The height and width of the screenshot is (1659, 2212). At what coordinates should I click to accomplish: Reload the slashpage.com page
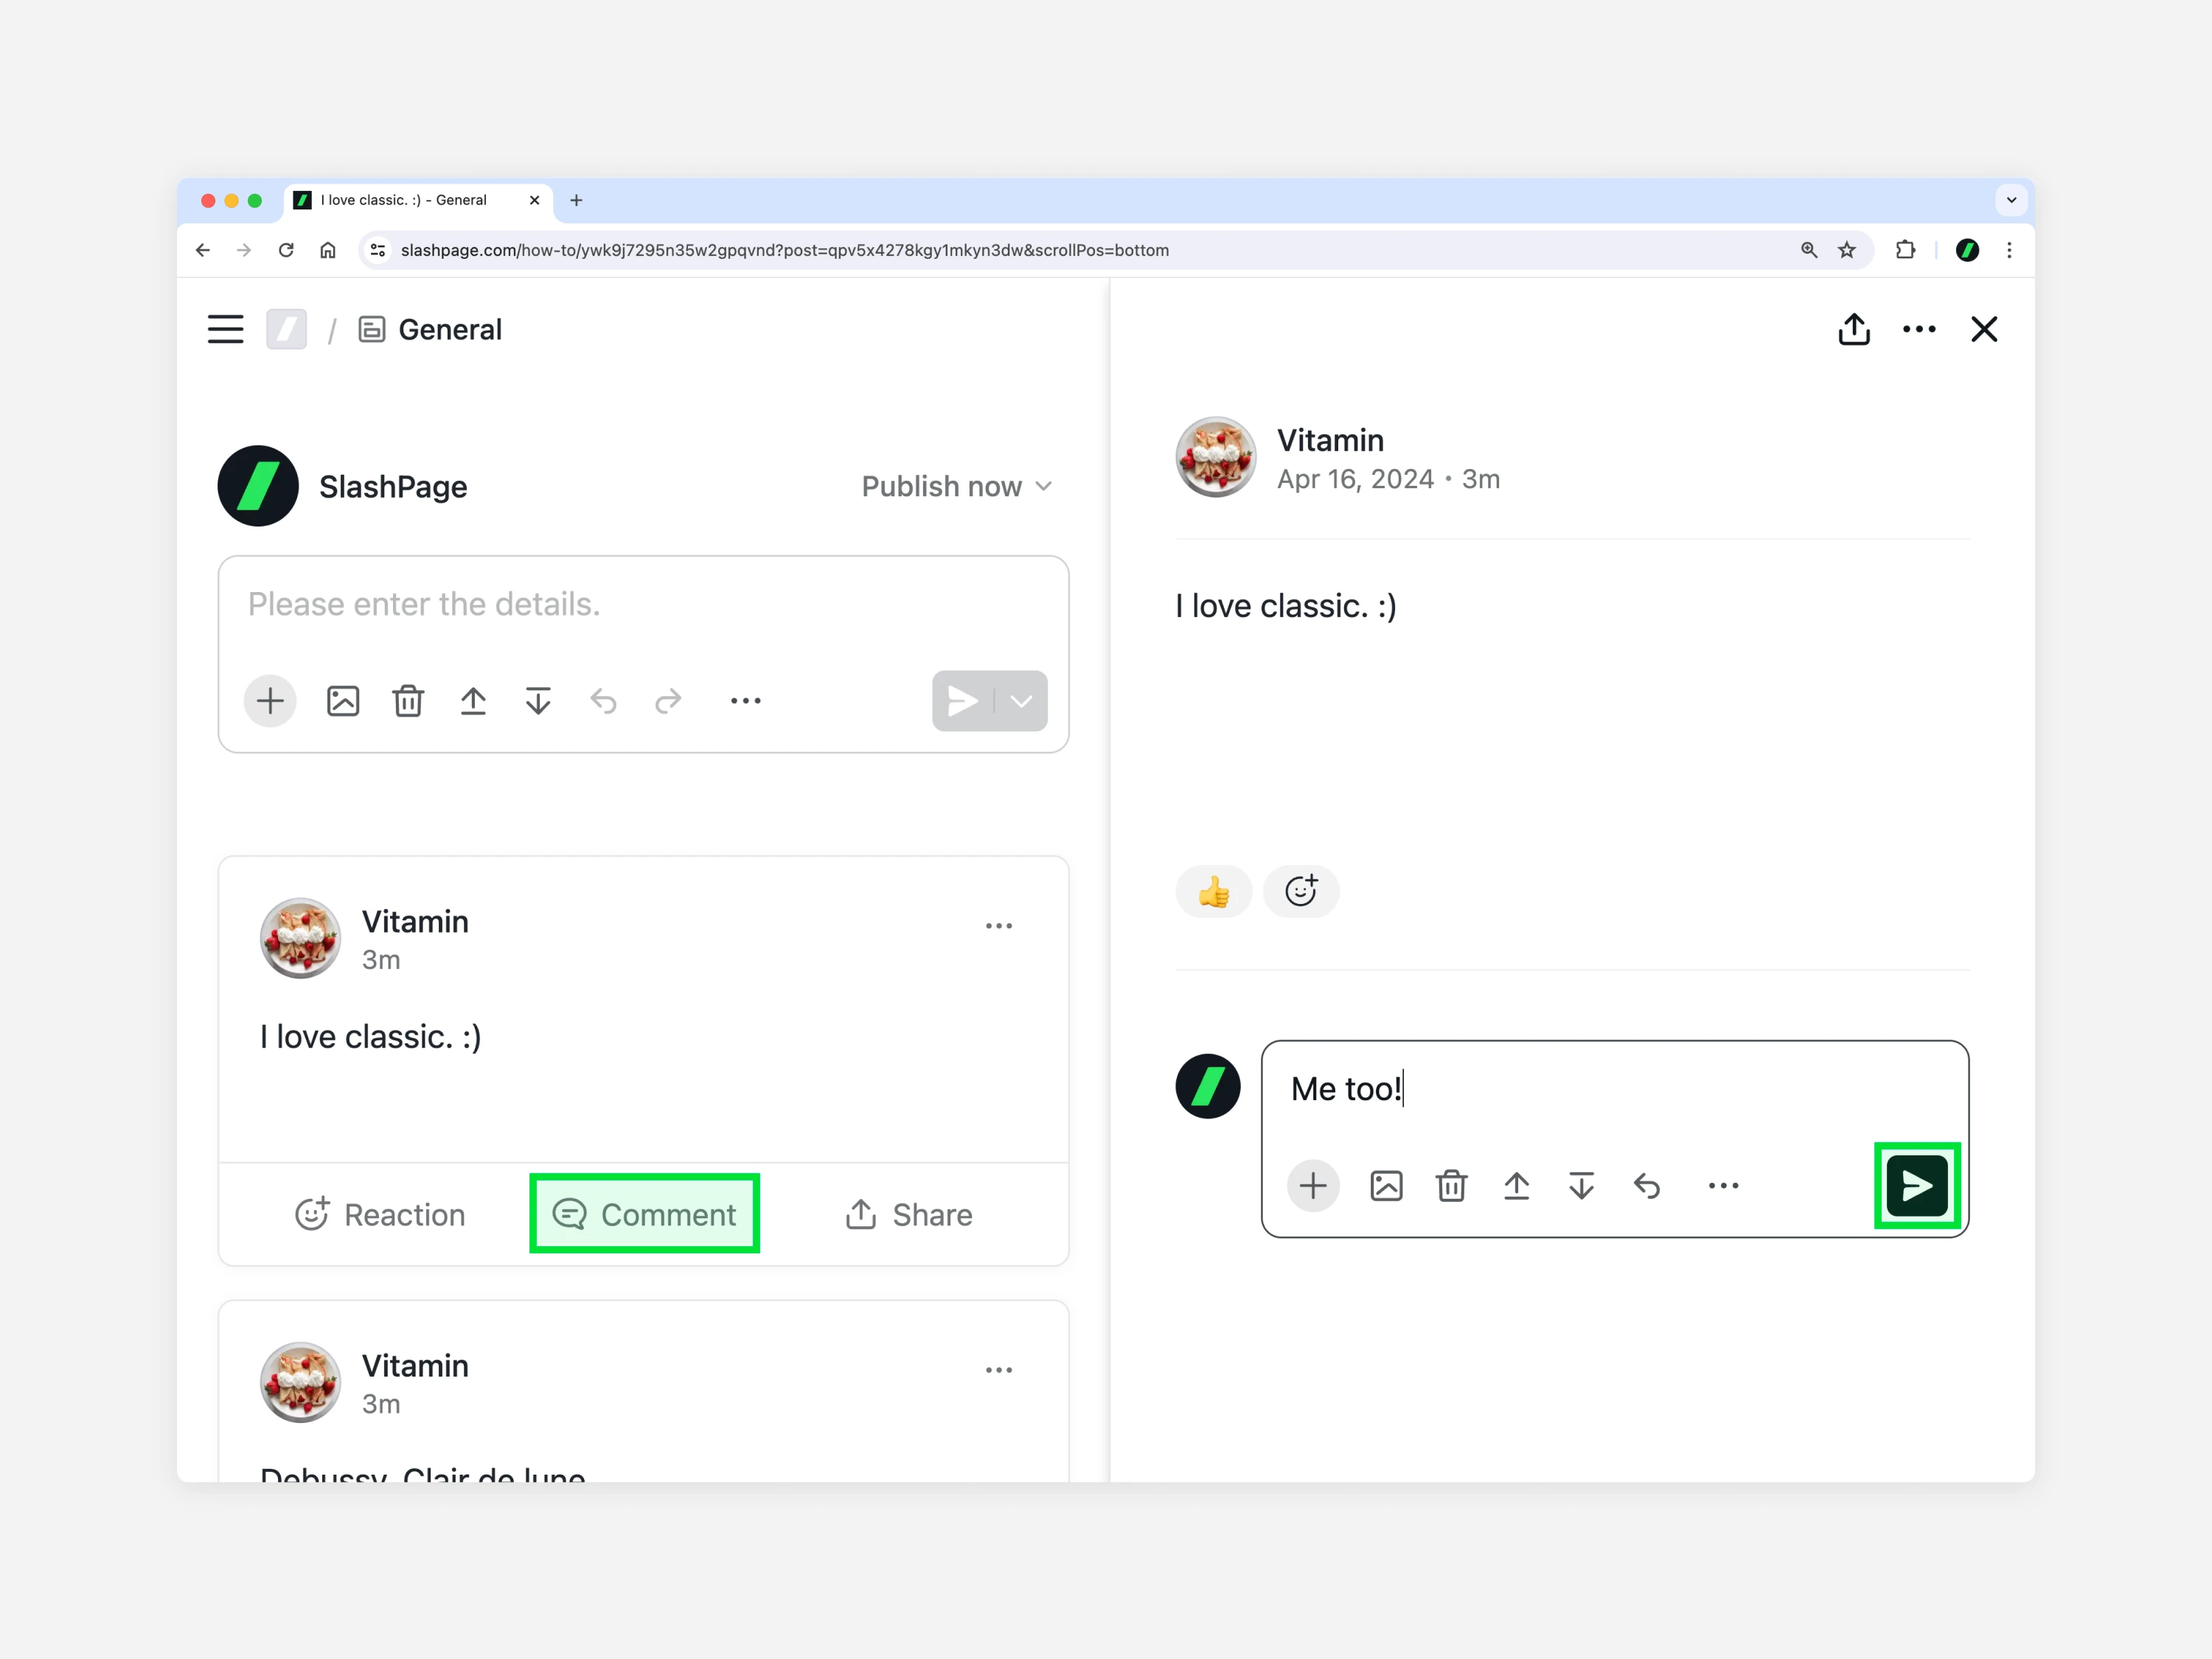286,250
